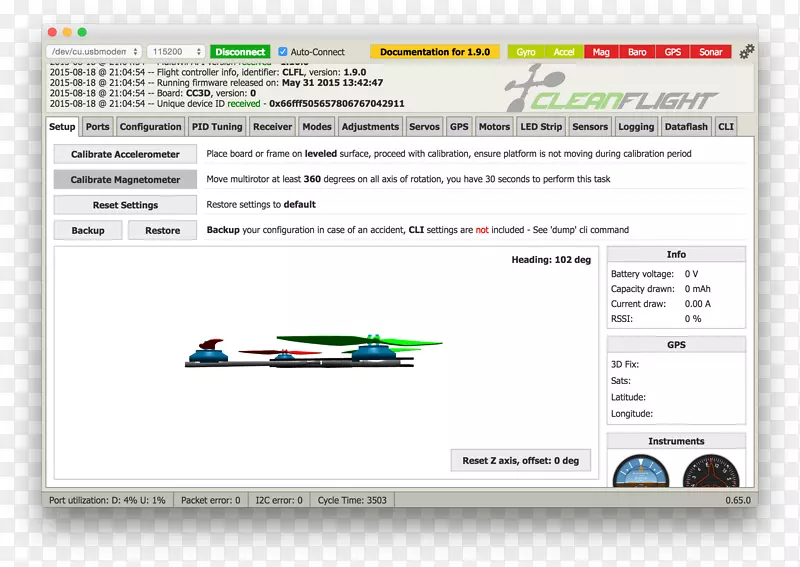The image size is (800, 567).
Task: Click the Current draw 0.00 A value
Action: (697, 304)
